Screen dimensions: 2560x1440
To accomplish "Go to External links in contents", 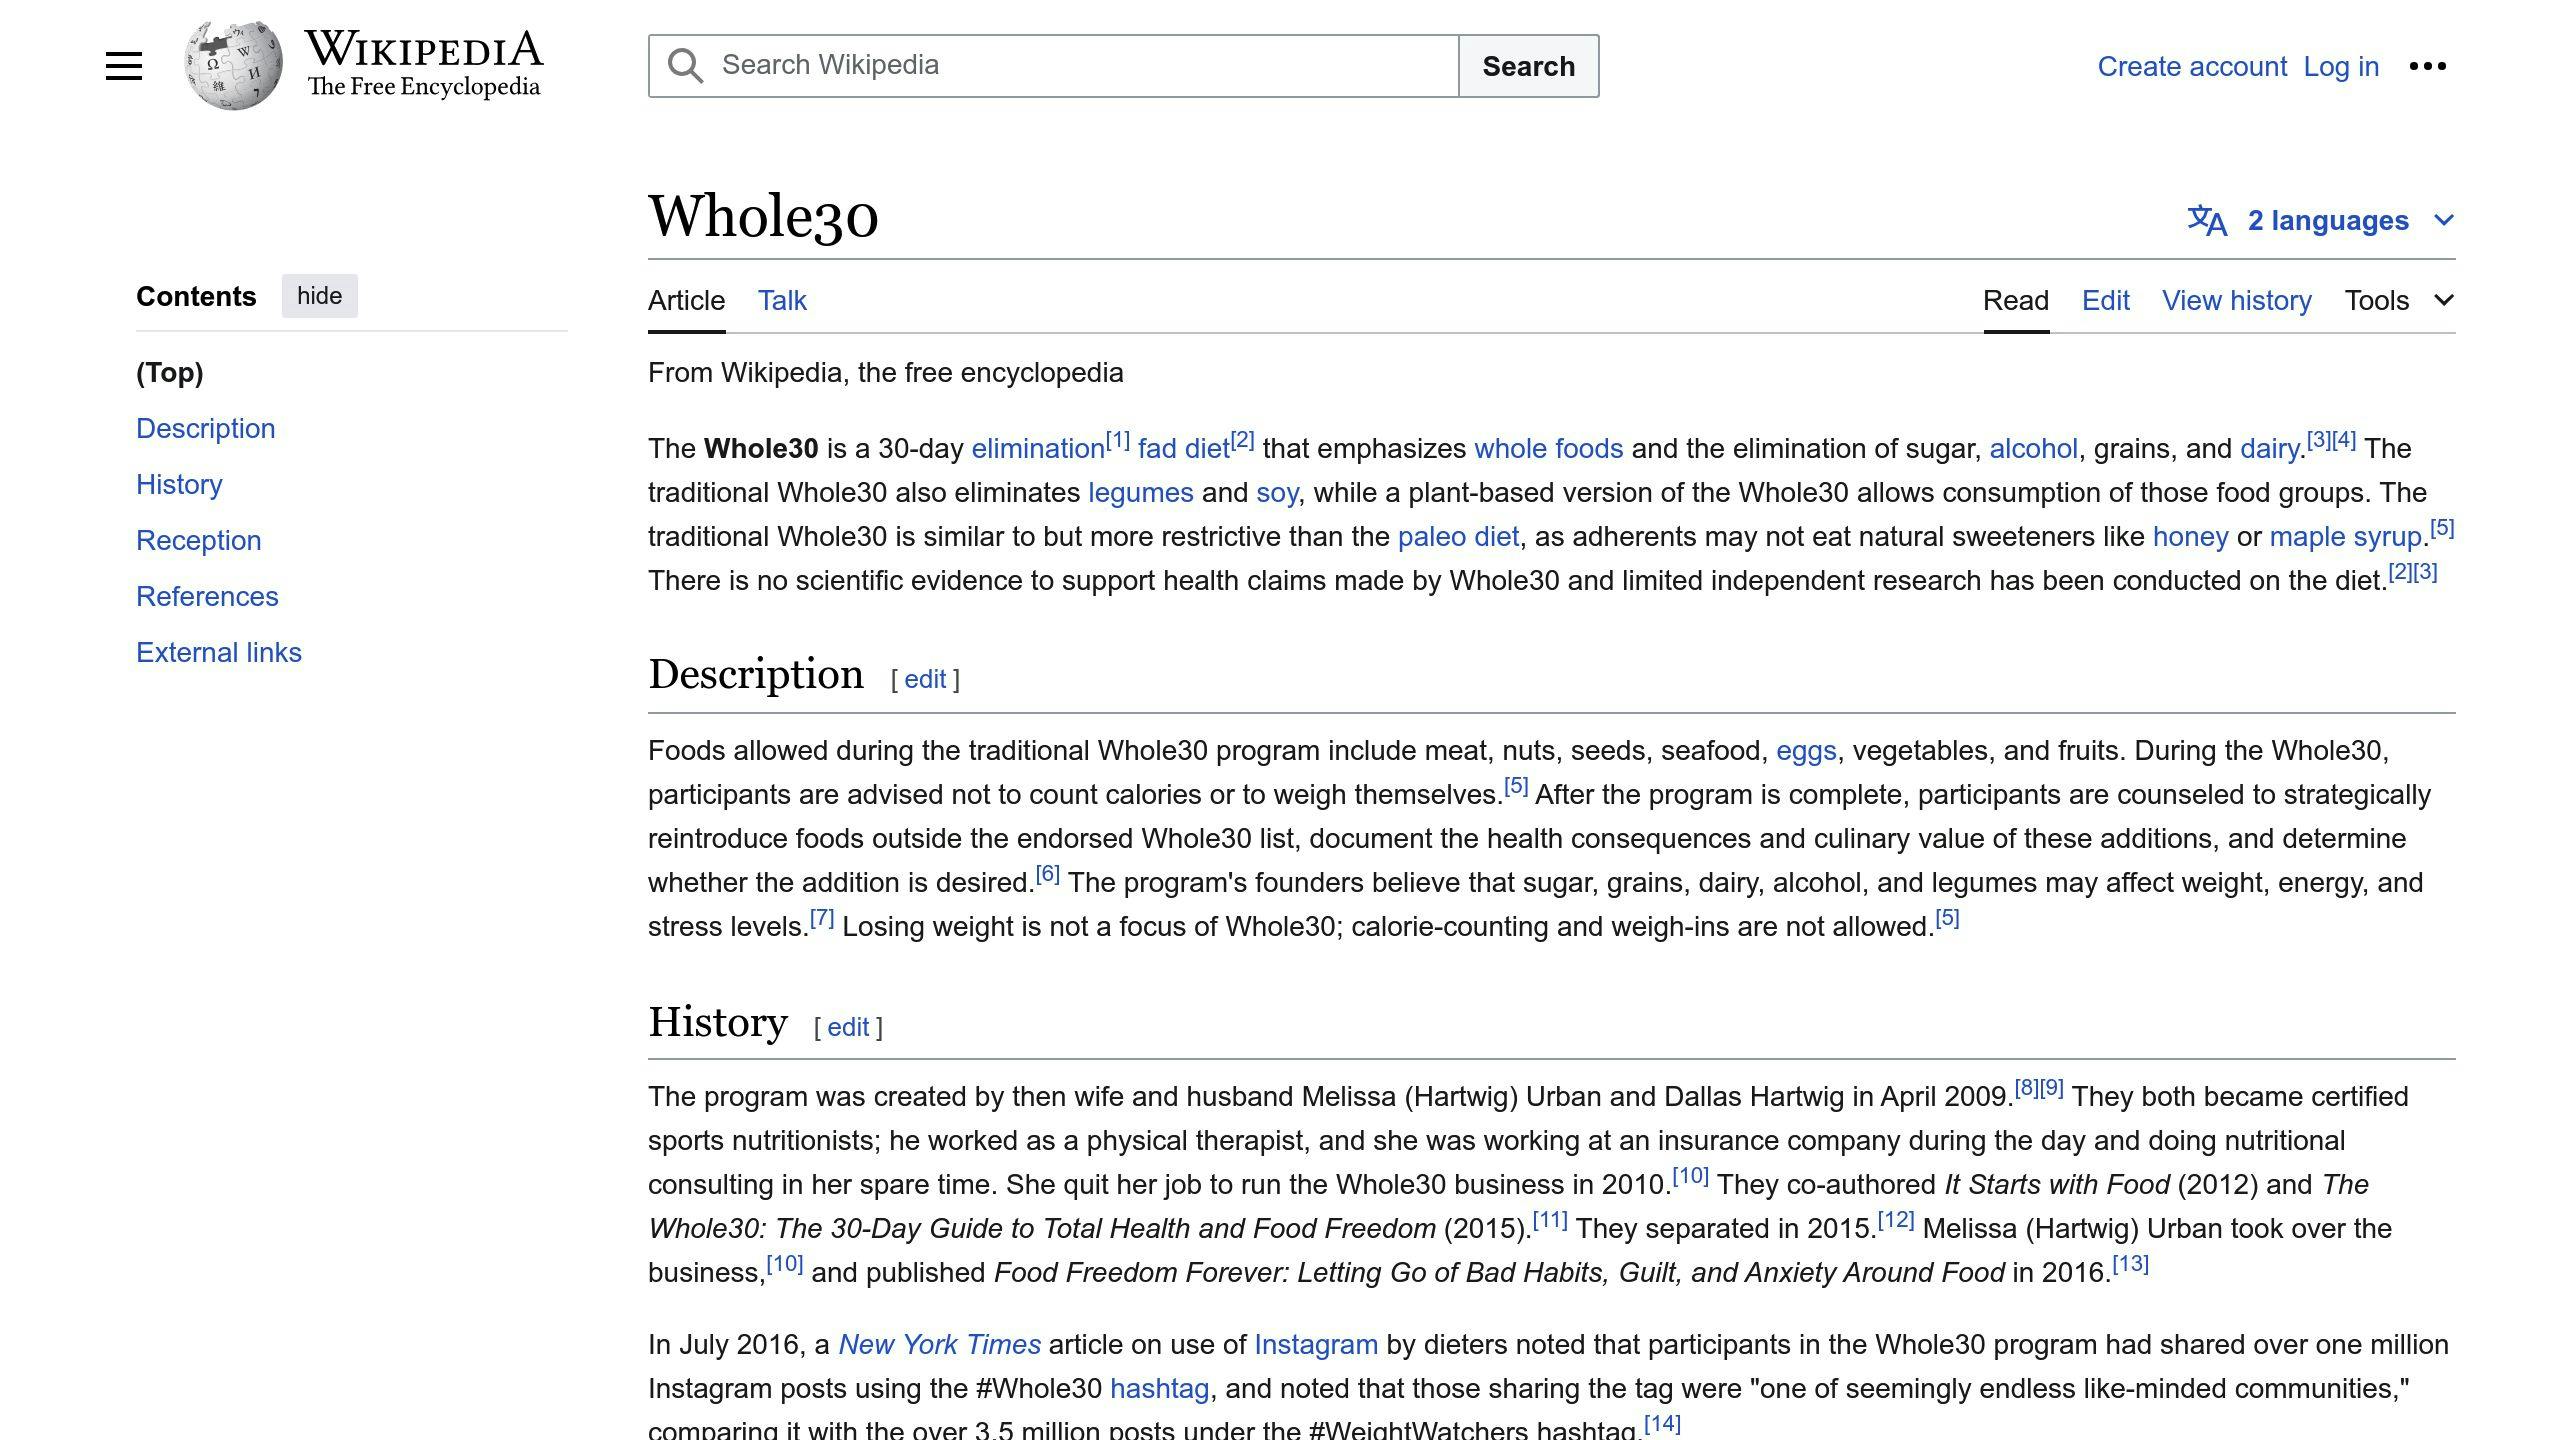I will pos(219,652).
